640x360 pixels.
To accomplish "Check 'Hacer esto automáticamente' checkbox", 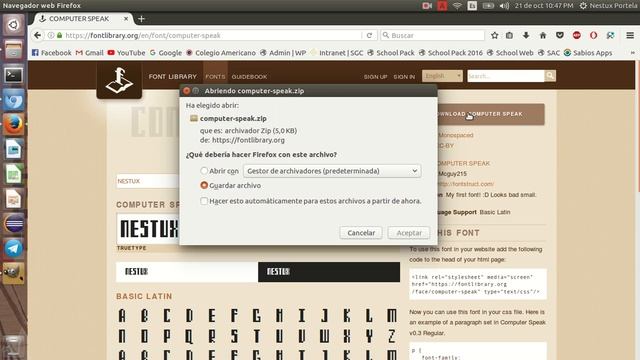I will tap(204, 201).
